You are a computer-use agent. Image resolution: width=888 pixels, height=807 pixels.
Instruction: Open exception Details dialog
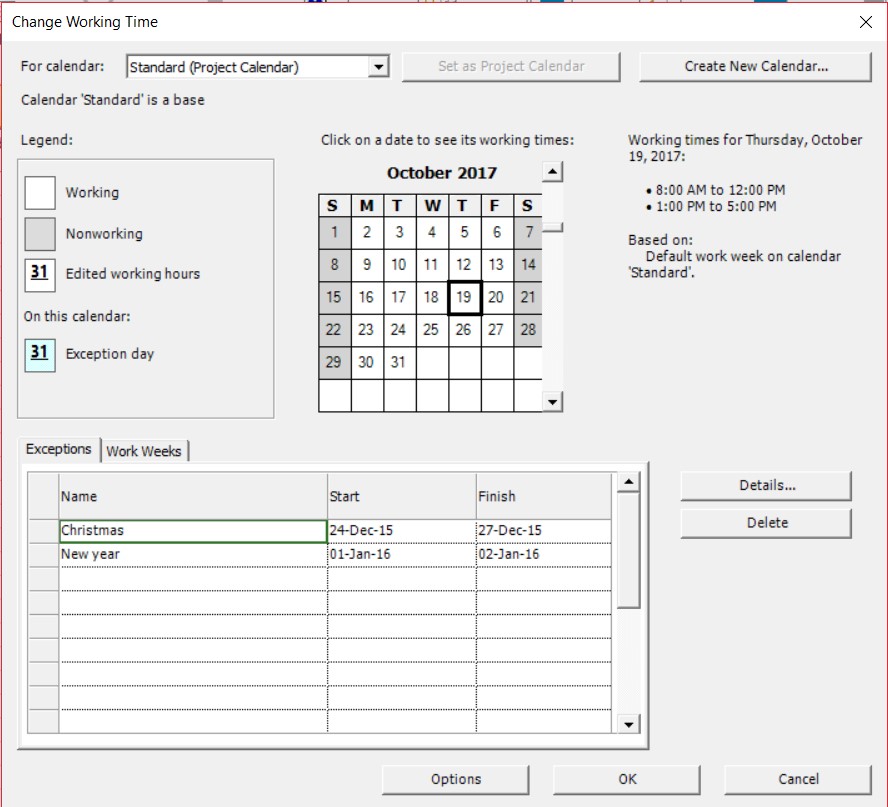click(x=766, y=486)
